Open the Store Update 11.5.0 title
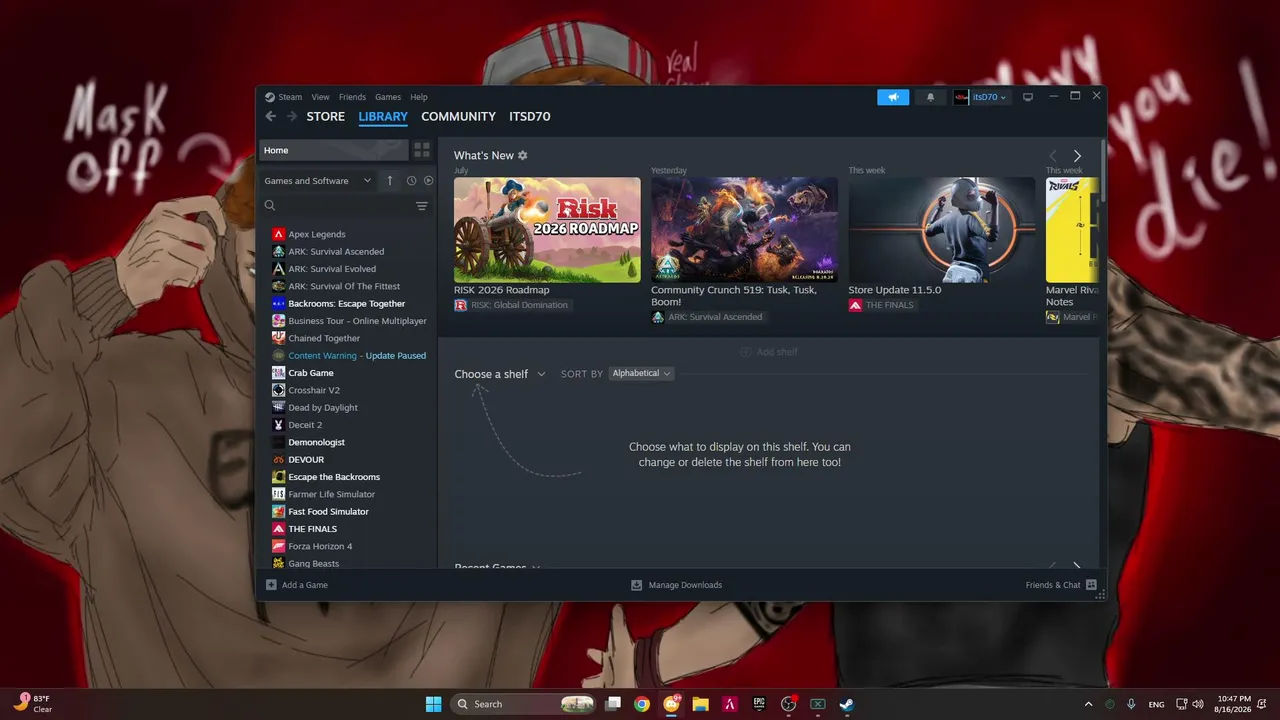 click(894, 290)
